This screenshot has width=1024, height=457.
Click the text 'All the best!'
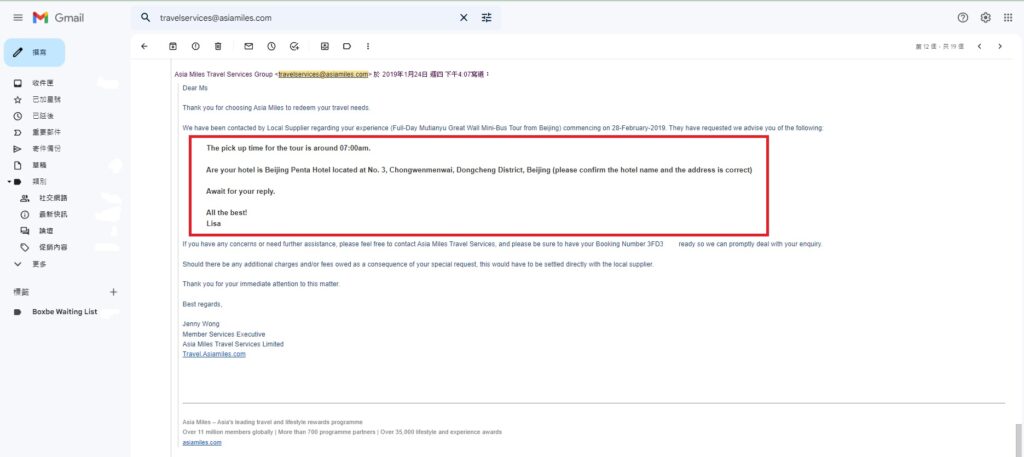tap(227, 213)
